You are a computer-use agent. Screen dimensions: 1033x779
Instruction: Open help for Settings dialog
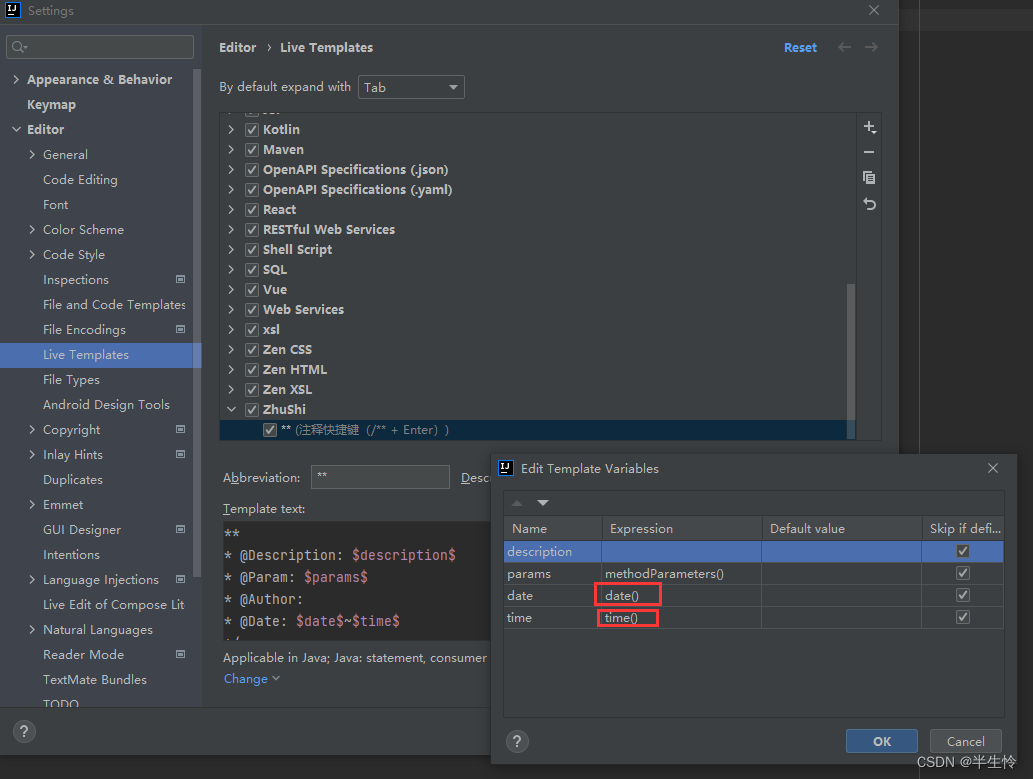point(24,731)
